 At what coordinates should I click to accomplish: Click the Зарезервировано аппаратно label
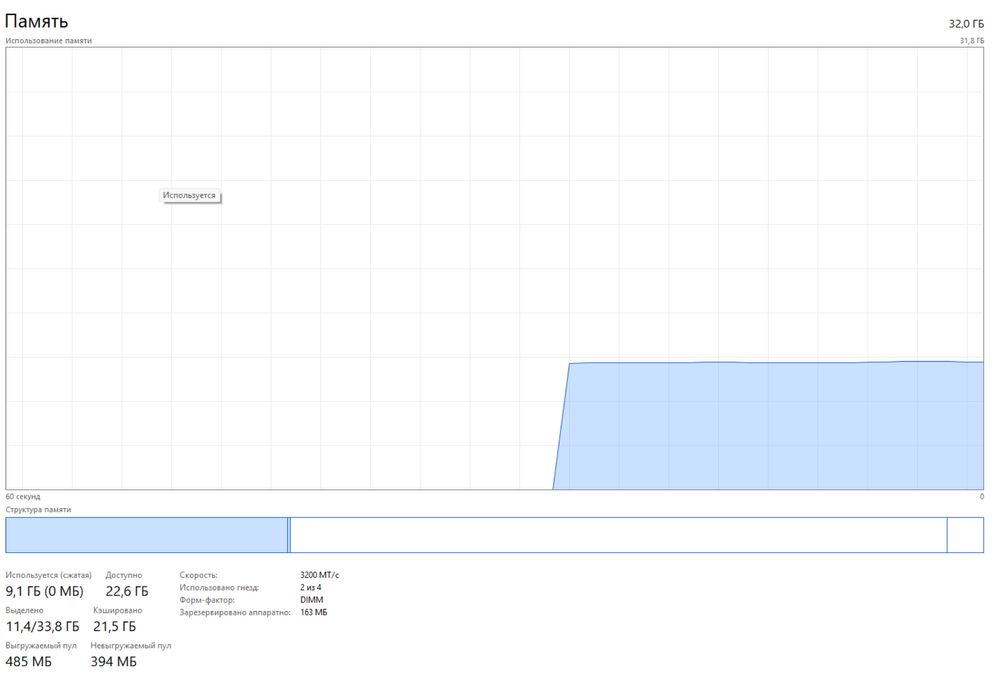235,612
